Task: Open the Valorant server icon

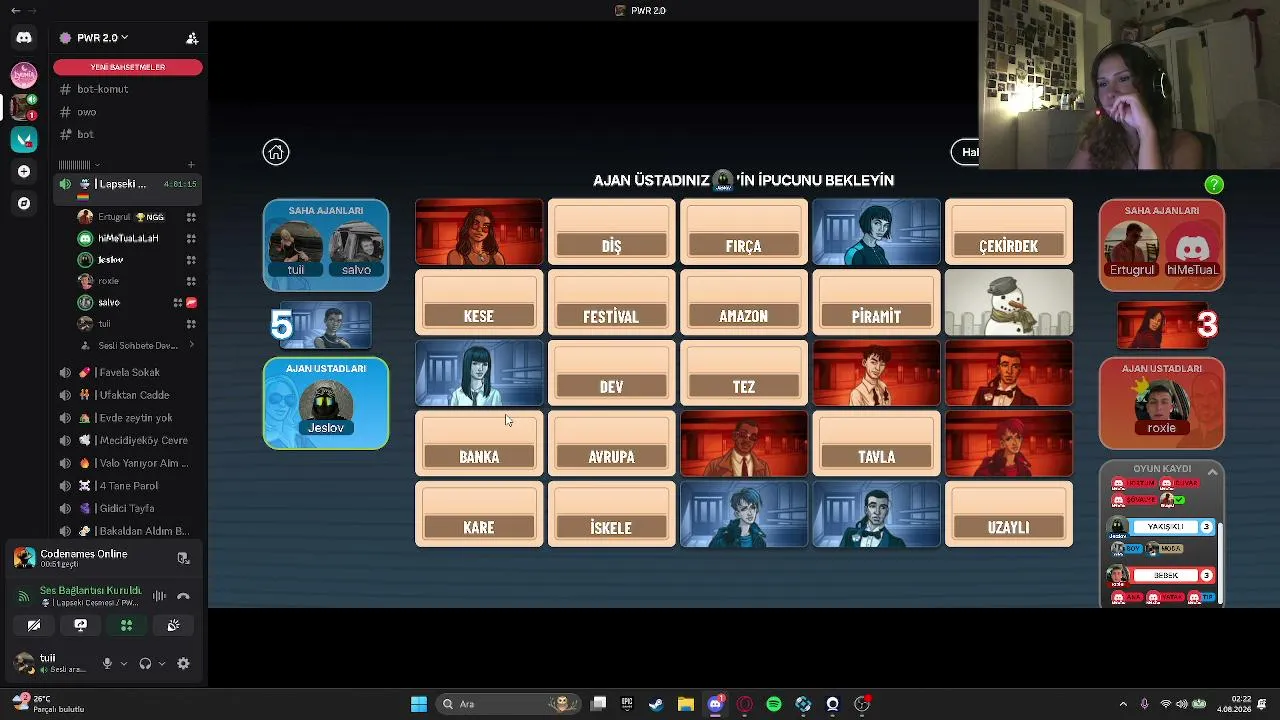Action: click(24, 140)
